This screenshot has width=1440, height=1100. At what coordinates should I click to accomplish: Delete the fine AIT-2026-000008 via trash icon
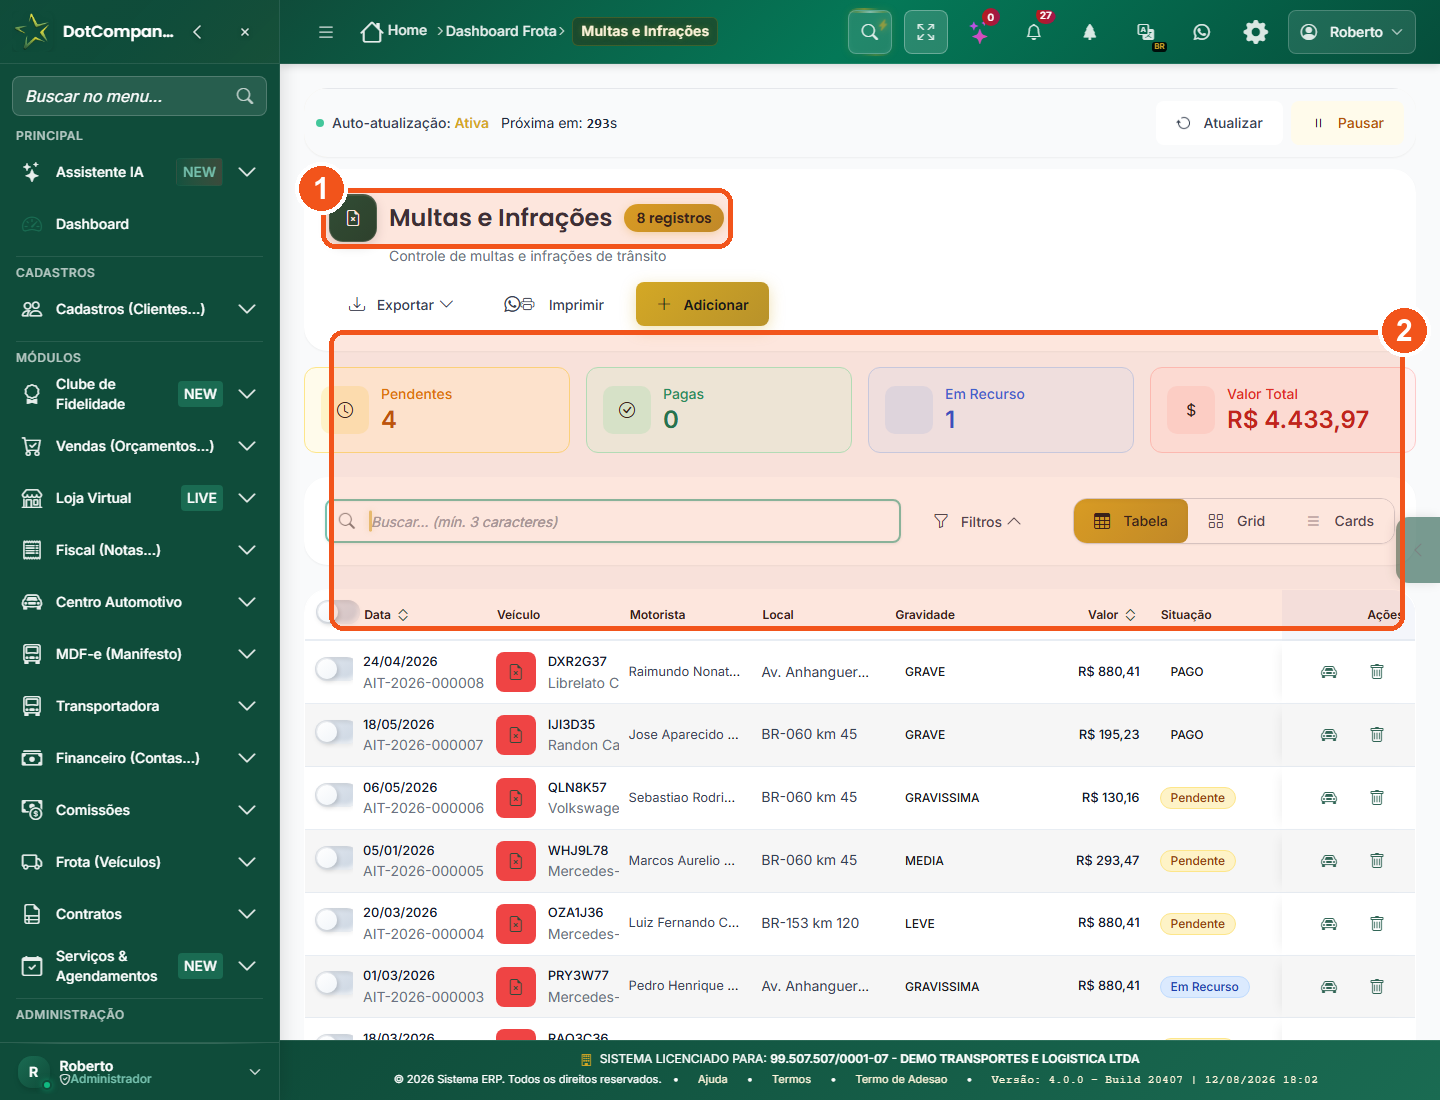coord(1377,672)
